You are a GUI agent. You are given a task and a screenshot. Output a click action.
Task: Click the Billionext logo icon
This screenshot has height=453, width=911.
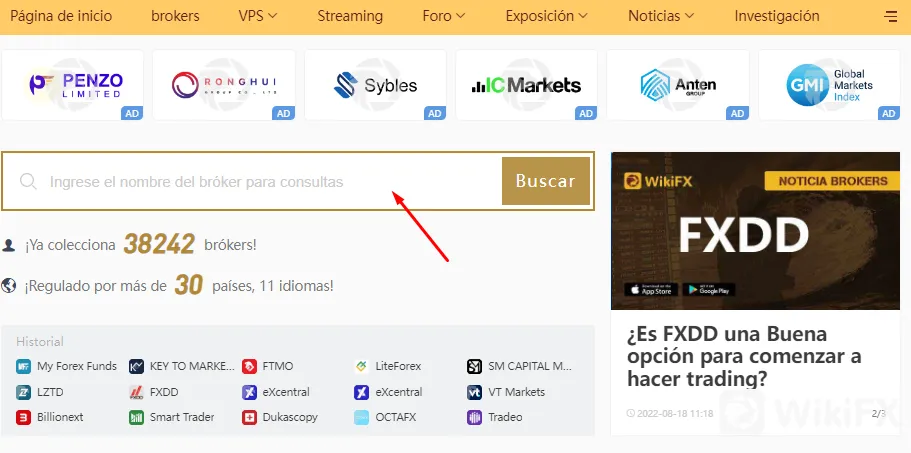23,417
